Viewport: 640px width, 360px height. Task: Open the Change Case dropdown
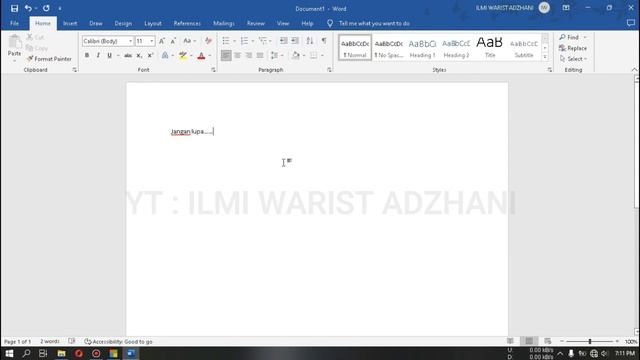coord(189,41)
